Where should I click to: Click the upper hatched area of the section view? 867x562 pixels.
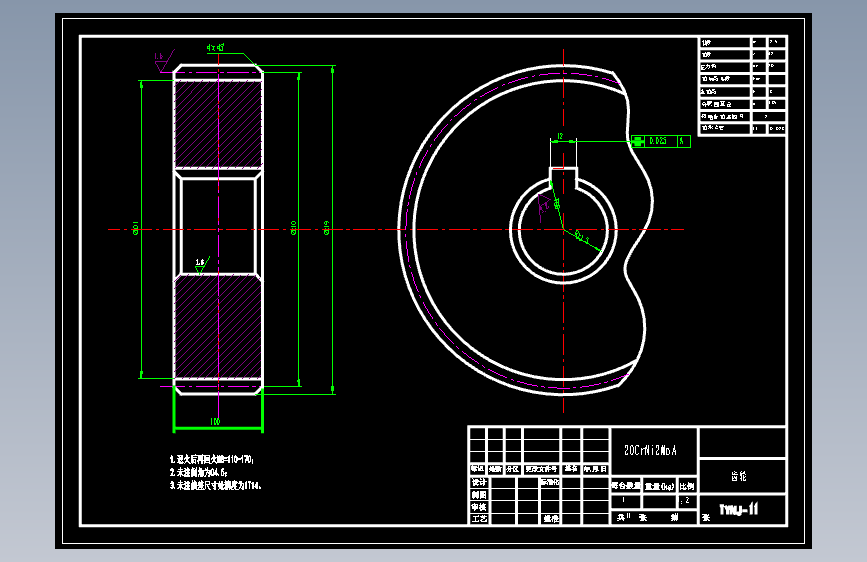pos(218,124)
